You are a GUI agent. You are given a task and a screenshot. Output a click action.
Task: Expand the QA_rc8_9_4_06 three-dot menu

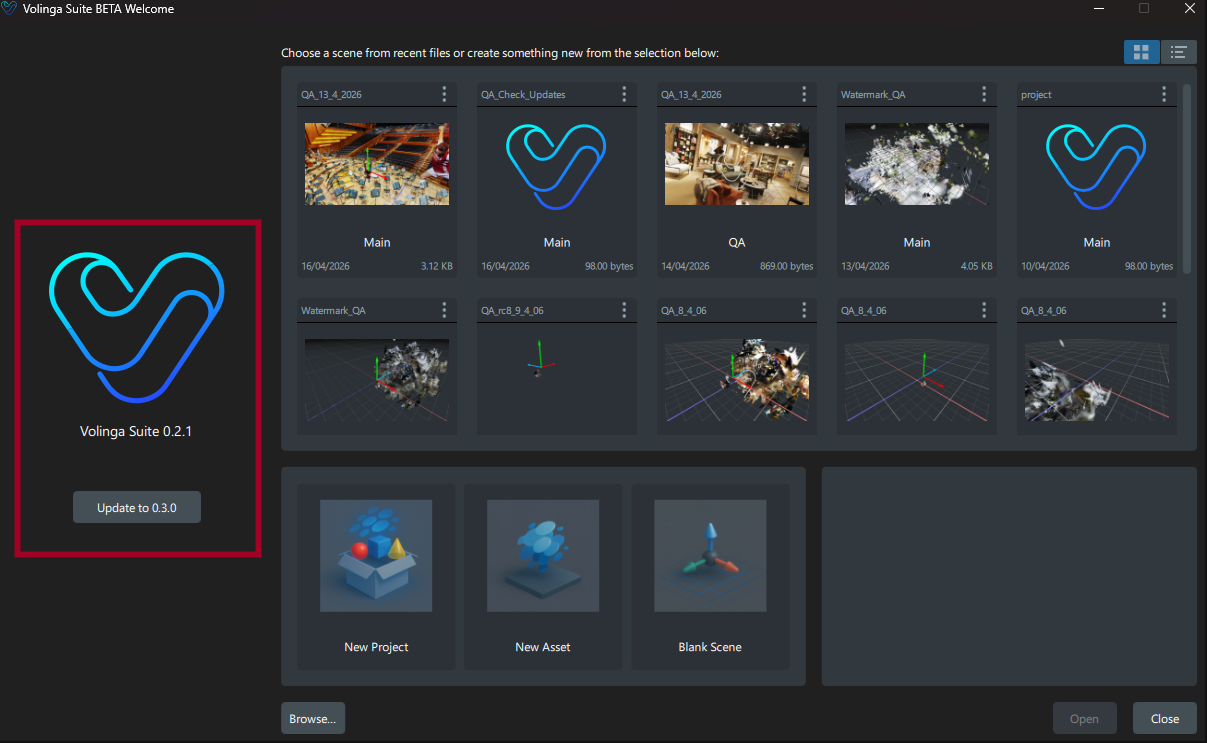[625, 310]
